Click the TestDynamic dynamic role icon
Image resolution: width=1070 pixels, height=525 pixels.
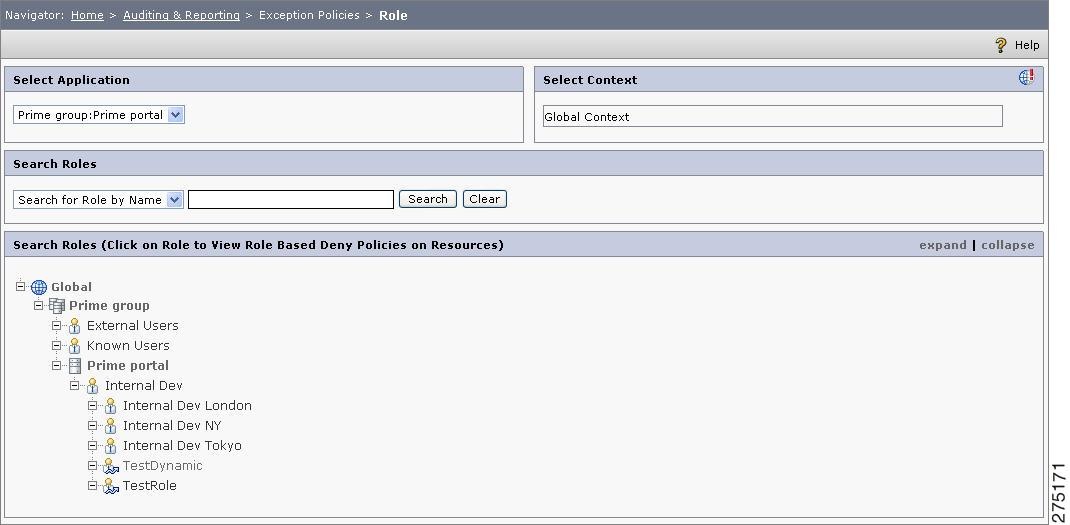point(111,466)
